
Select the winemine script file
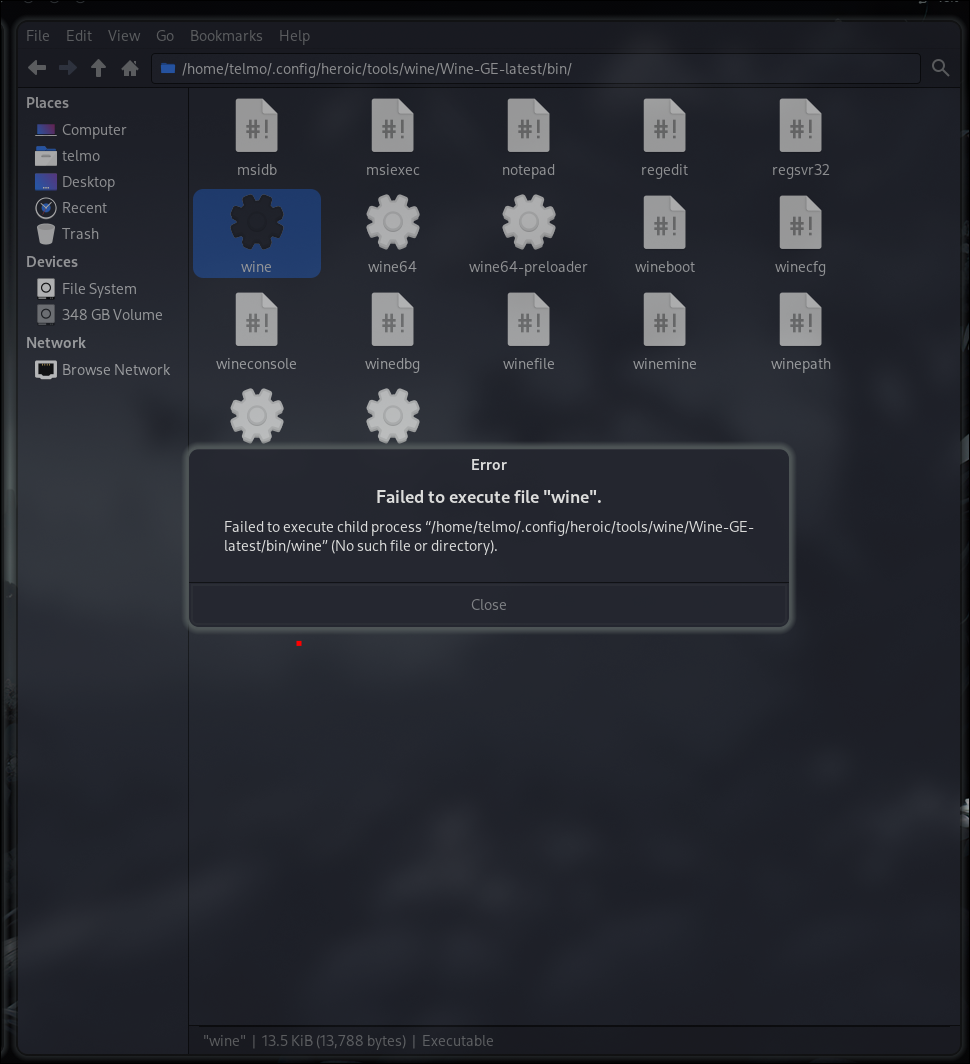(665, 320)
